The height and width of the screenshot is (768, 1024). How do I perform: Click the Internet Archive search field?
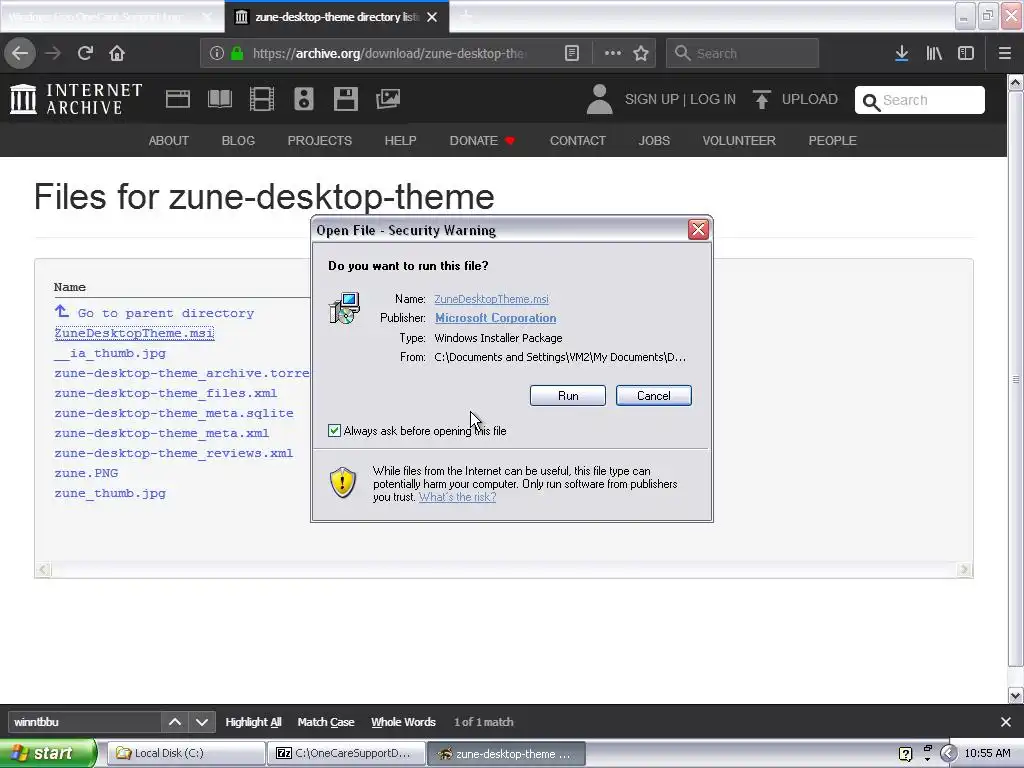pyautogui.click(x=920, y=100)
